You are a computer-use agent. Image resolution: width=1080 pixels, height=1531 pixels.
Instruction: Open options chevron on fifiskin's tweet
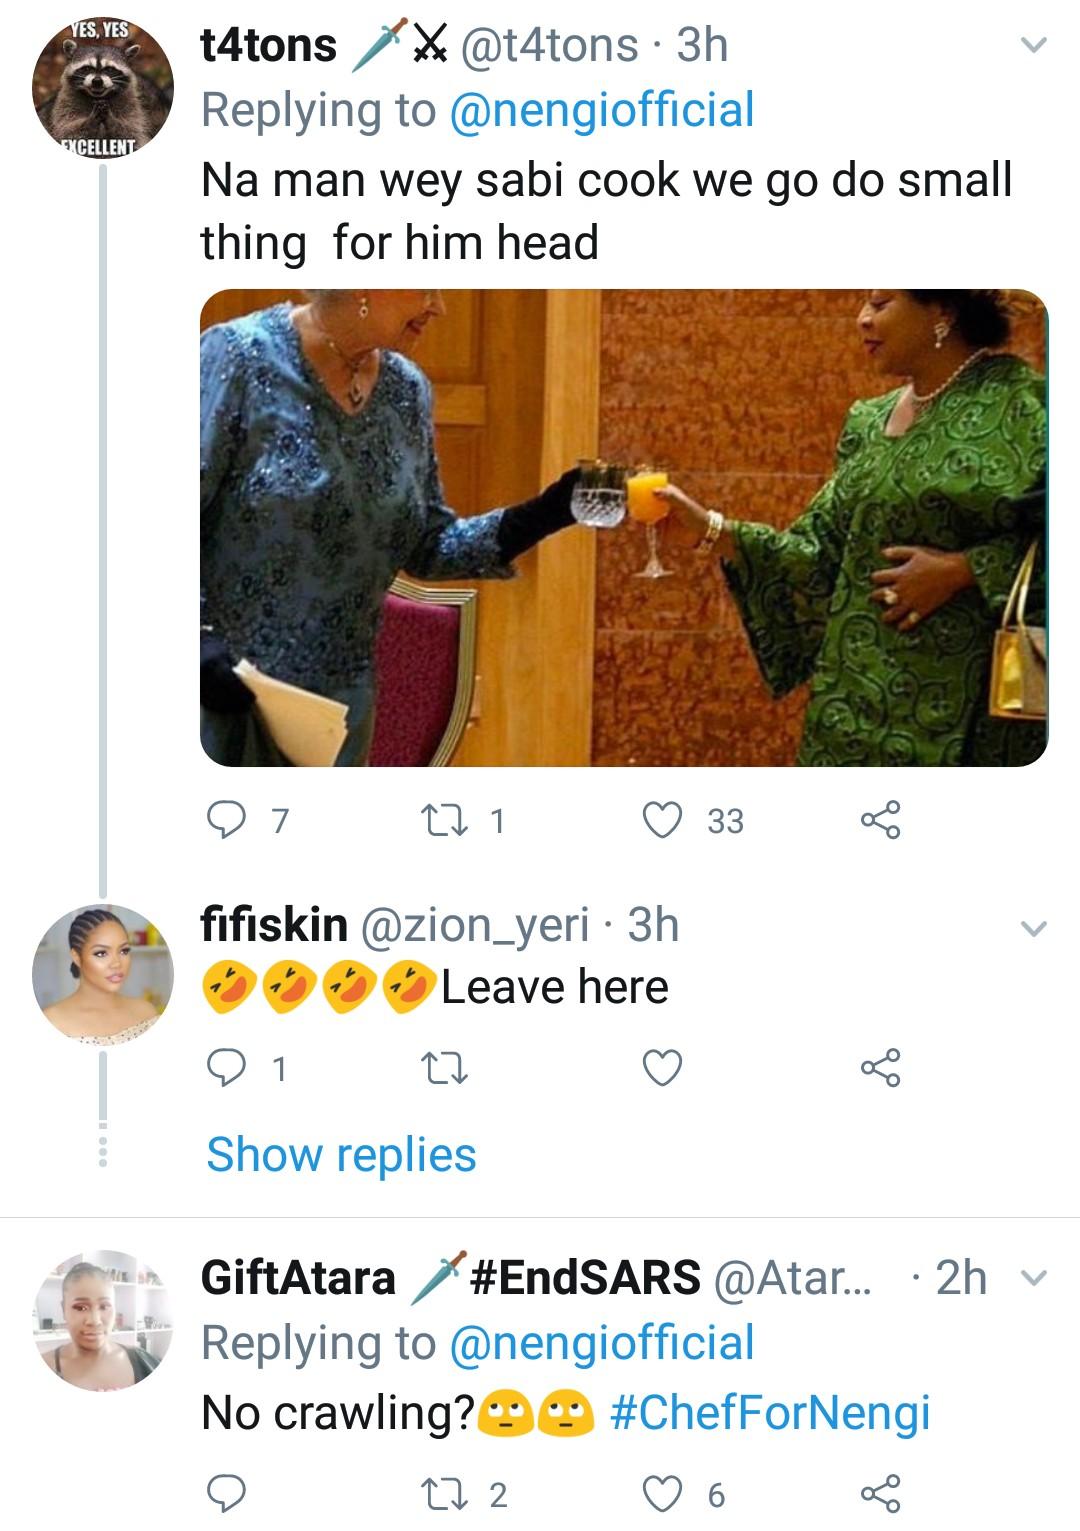coord(1033,929)
